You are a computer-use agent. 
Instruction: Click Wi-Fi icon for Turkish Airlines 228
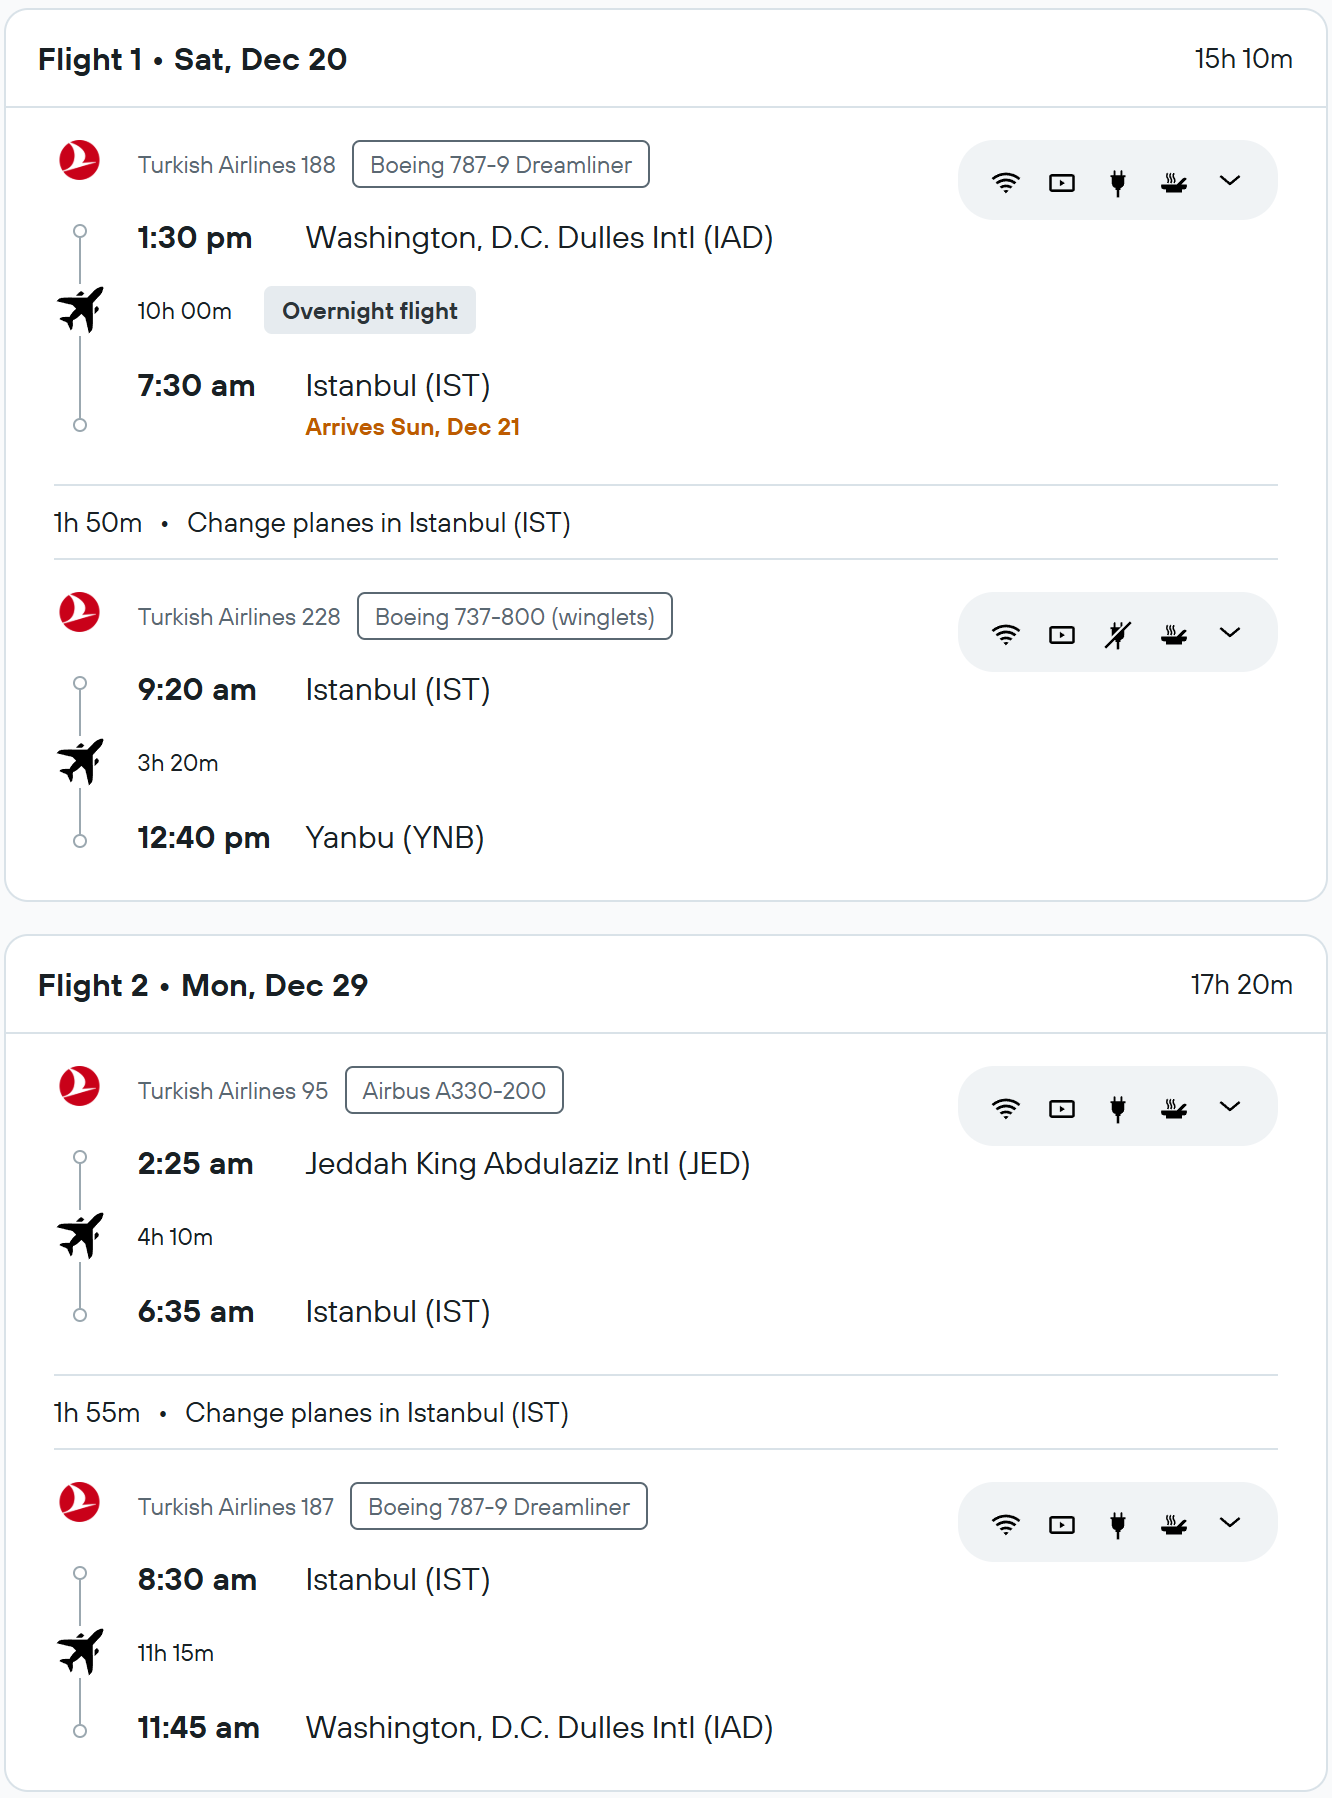coord(1005,634)
